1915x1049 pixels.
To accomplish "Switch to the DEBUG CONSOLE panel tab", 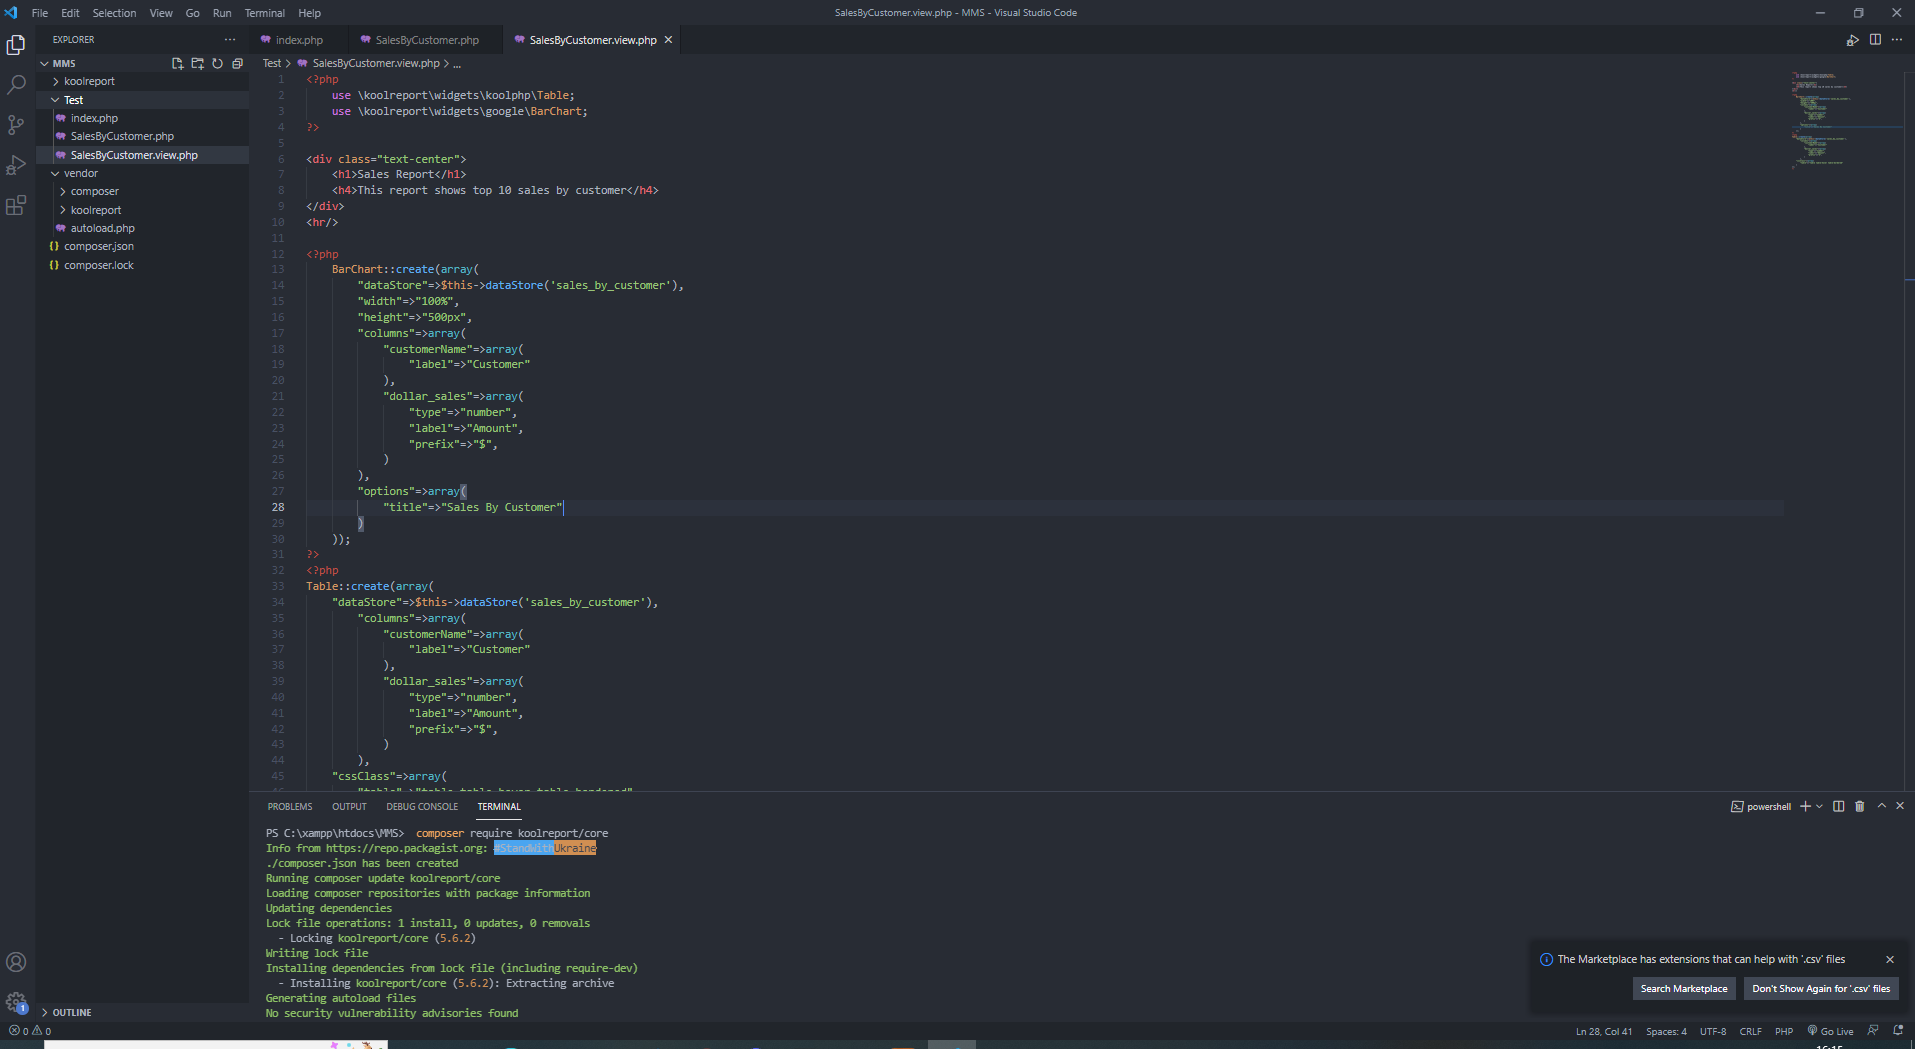I will pyautogui.click(x=422, y=807).
